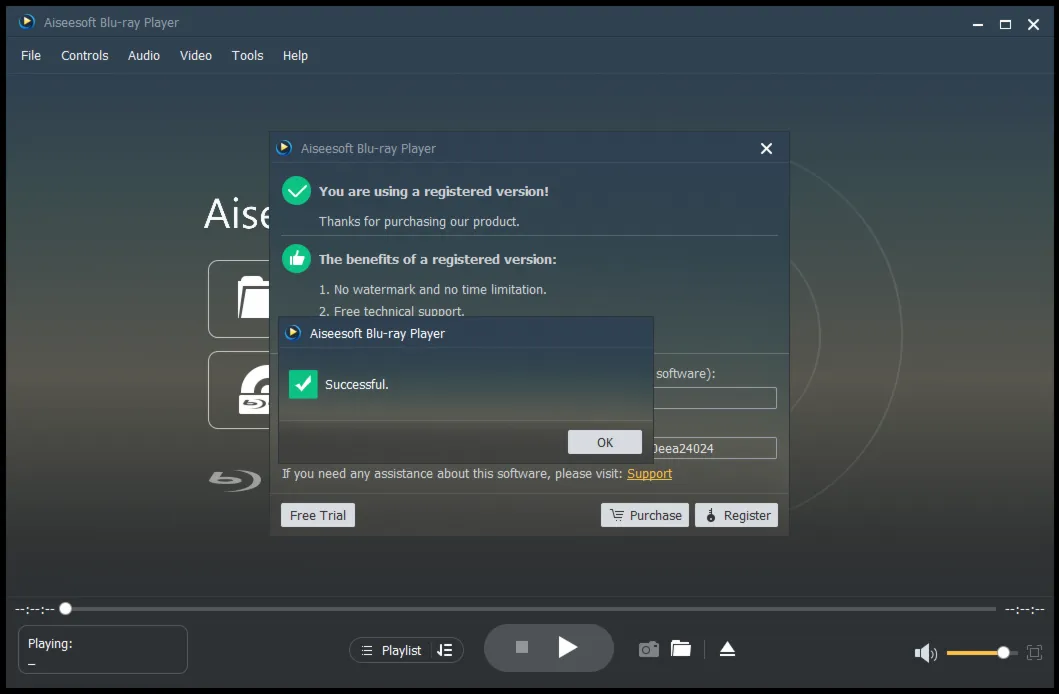
Task: Click the main window app logo icon
Action: tap(26, 22)
